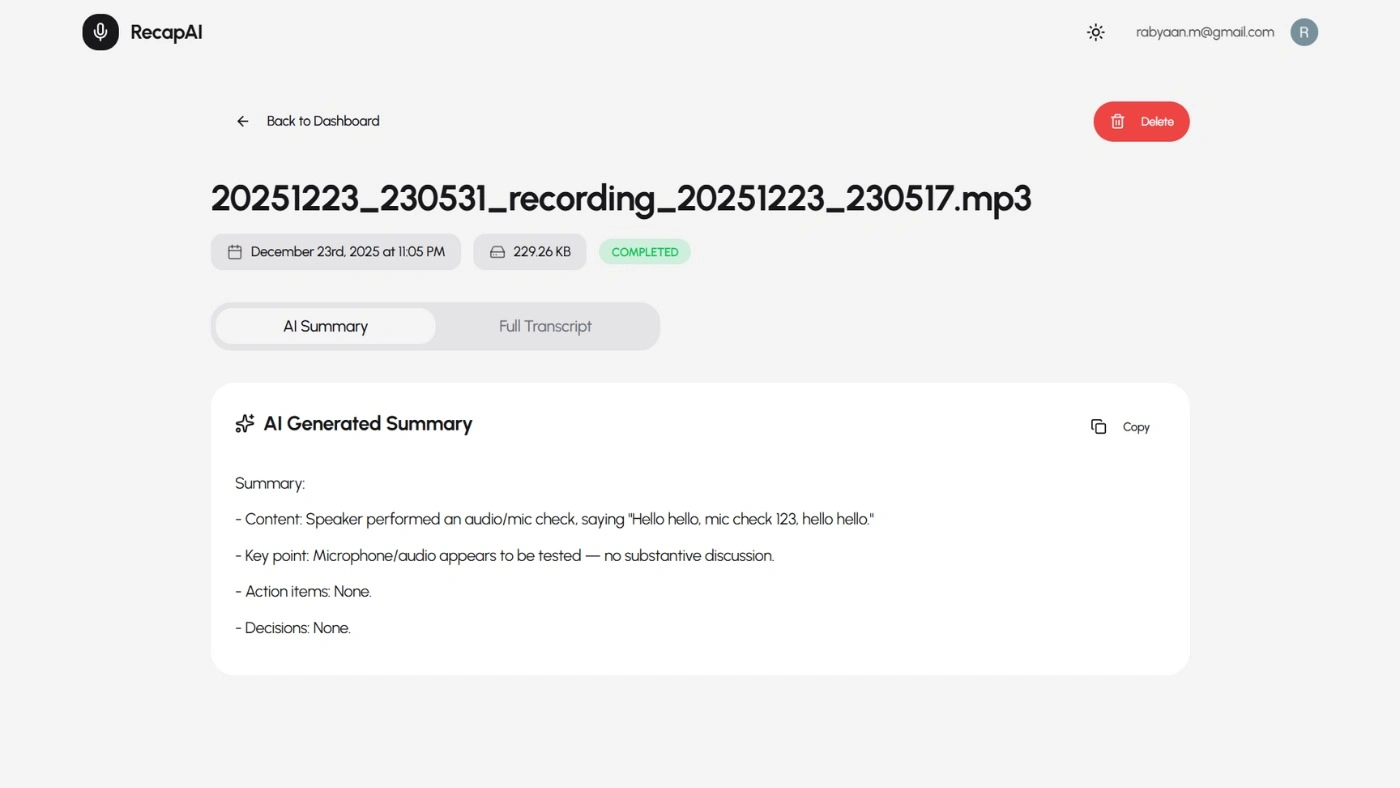Click the rabyaan.m@gmail.com account email
Viewport: 1400px width, 788px height.
pos(1205,32)
